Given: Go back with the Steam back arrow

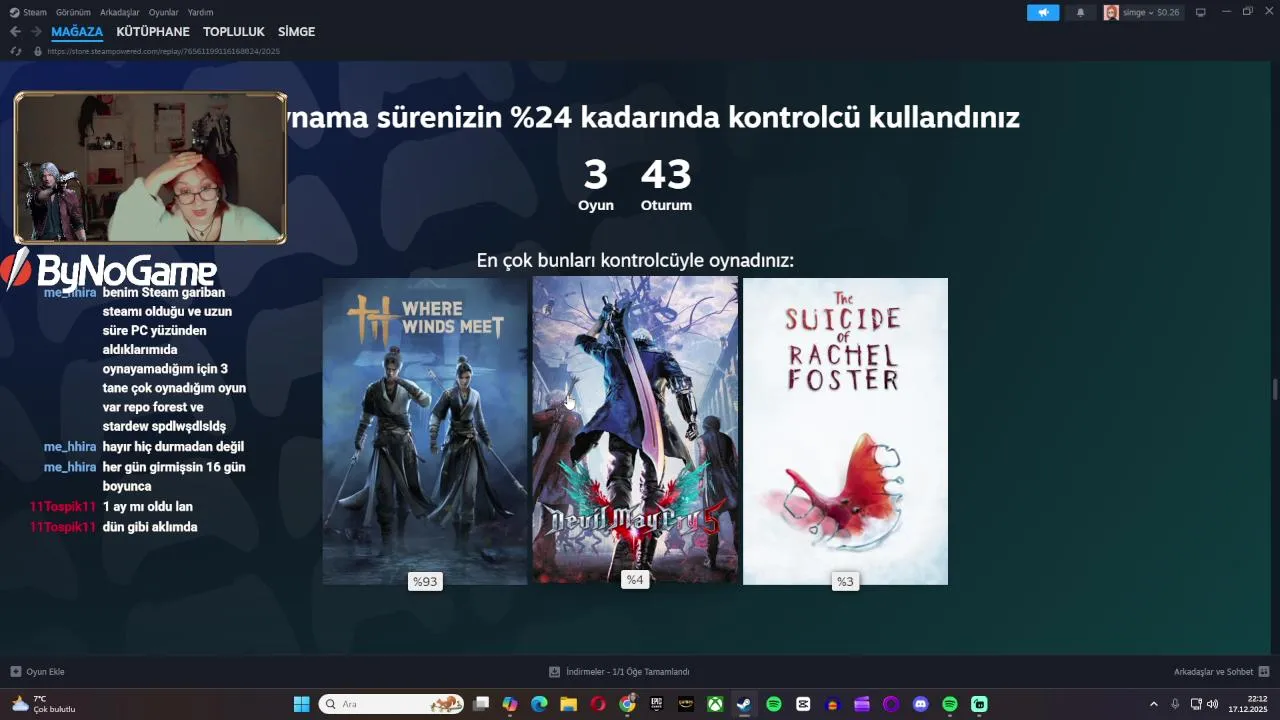Looking at the screenshot, I should coord(15,32).
